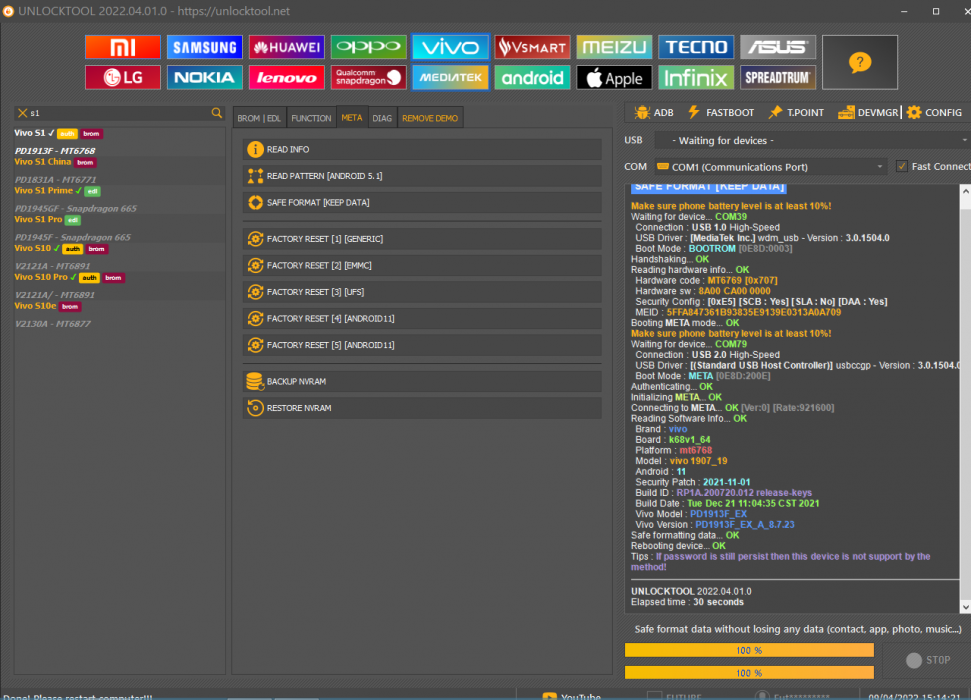Viewport: 971px width, 700px height.
Task: Select the Xiaomi Mi brand logo
Action: (x=123, y=47)
